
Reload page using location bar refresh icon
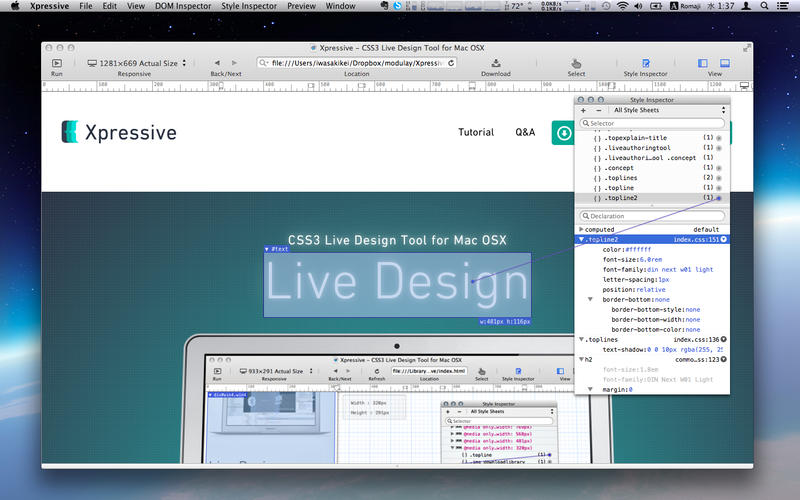[x=451, y=63]
